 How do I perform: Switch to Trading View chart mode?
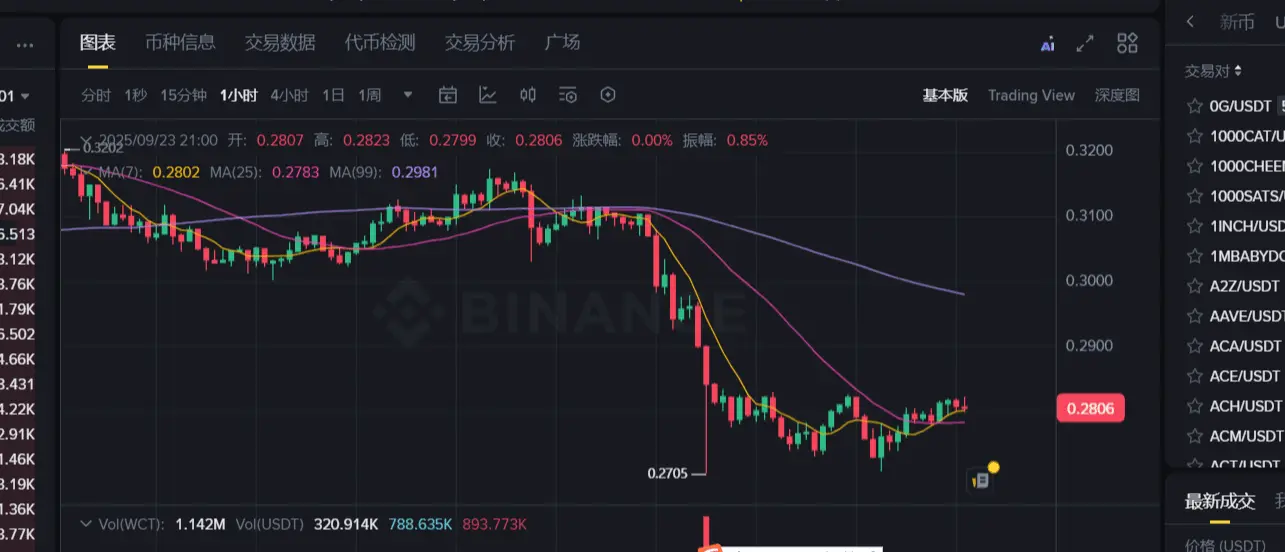(1031, 96)
